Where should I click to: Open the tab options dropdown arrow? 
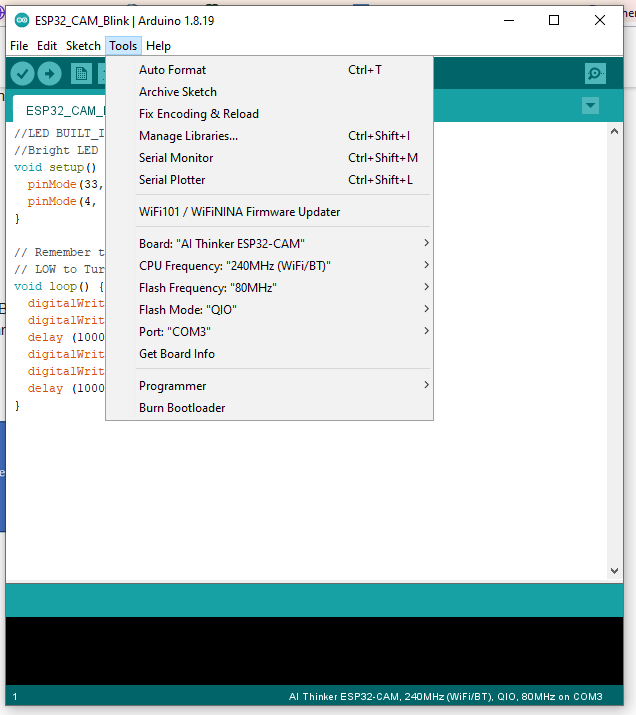[590, 105]
